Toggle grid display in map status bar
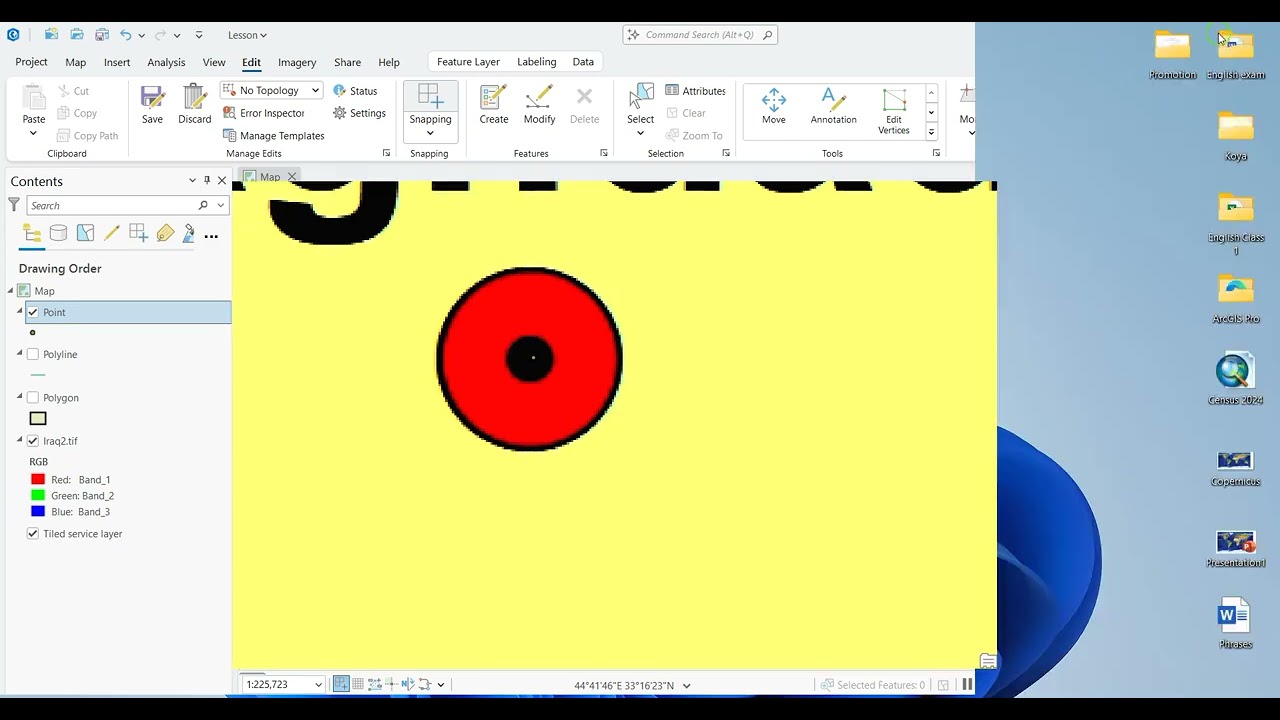This screenshot has height=720, width=1280. point(358,685)
